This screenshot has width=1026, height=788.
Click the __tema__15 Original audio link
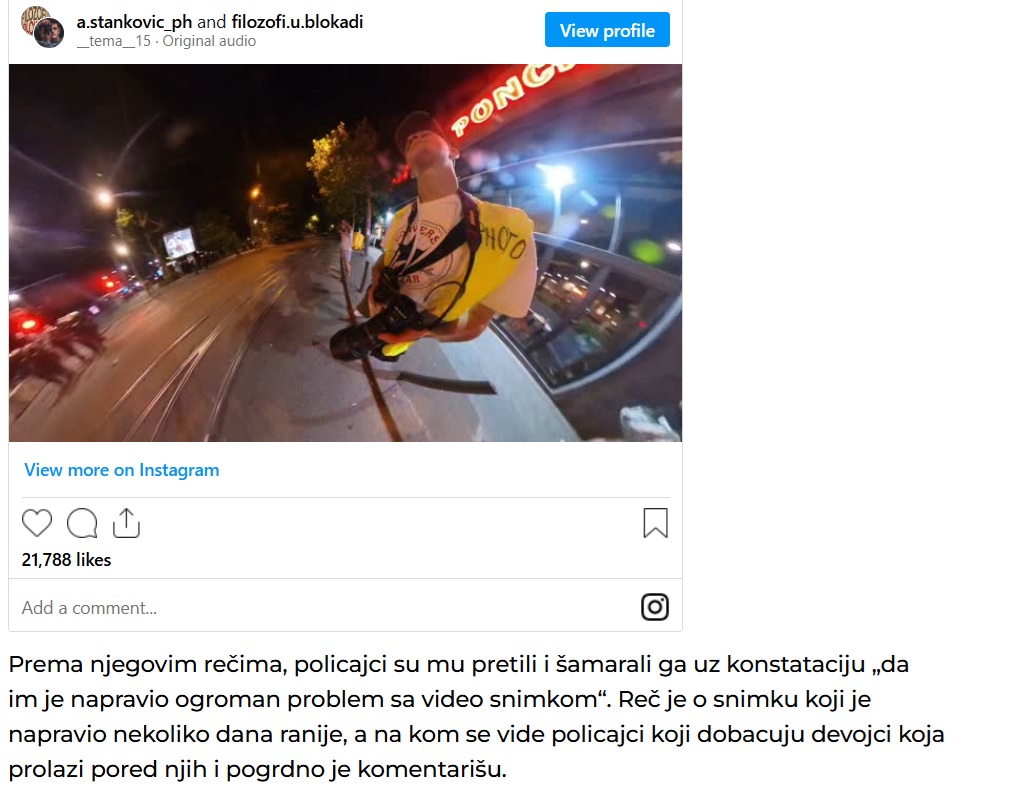(x=166, y=41)
